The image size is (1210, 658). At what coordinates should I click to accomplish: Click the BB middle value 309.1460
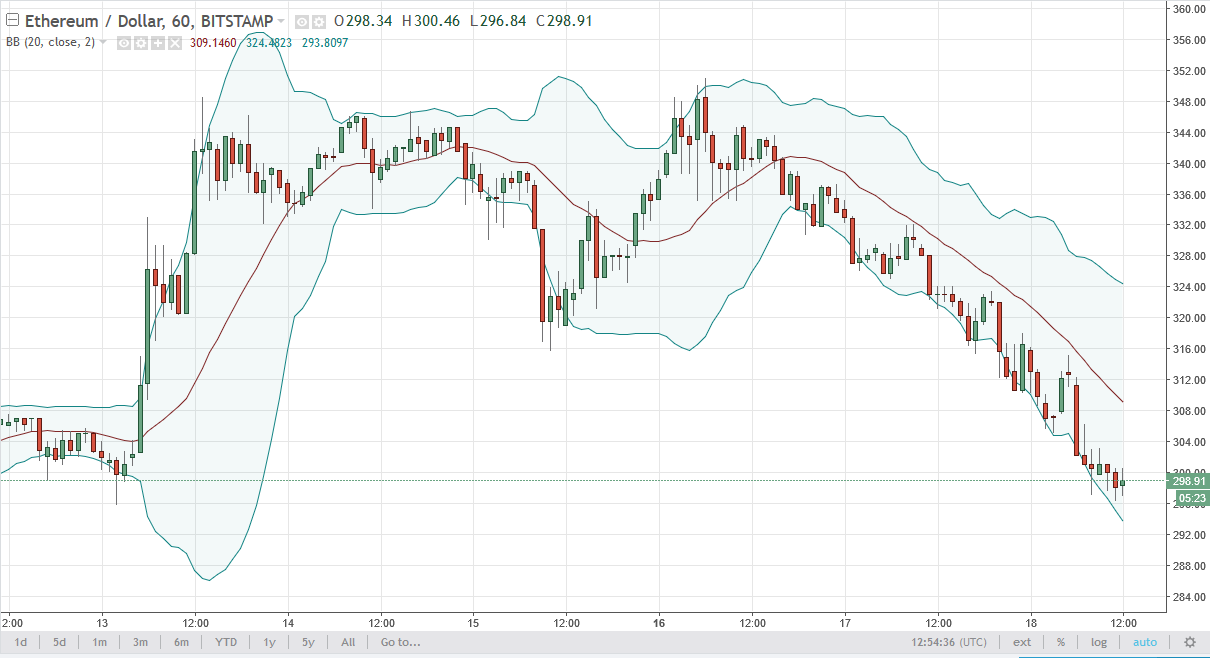click(212, 43)
